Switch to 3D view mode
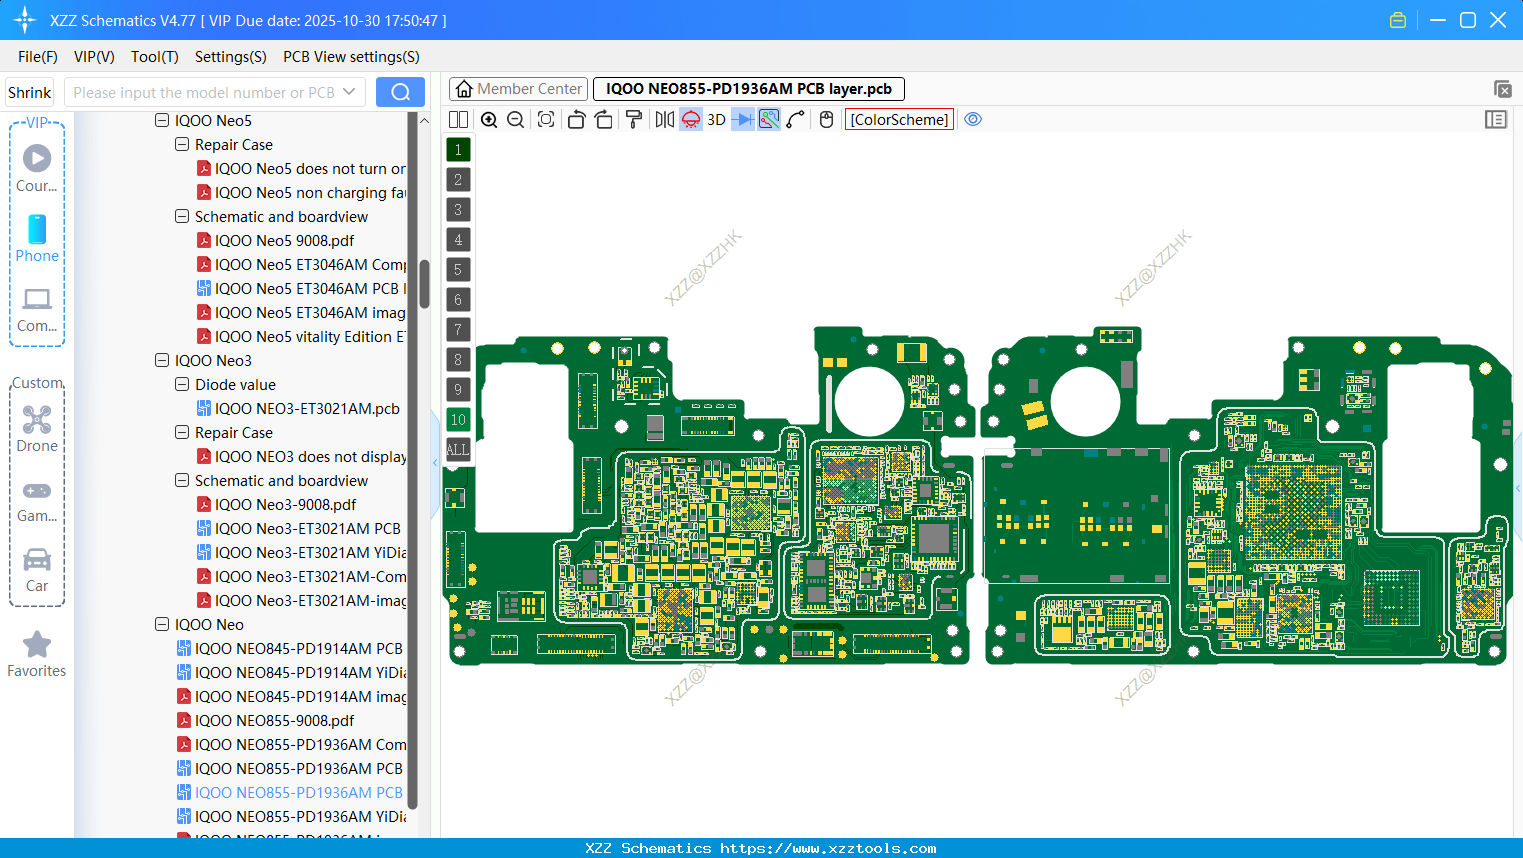This screenshot has height=858, width=1523. [x=716, y=119]
